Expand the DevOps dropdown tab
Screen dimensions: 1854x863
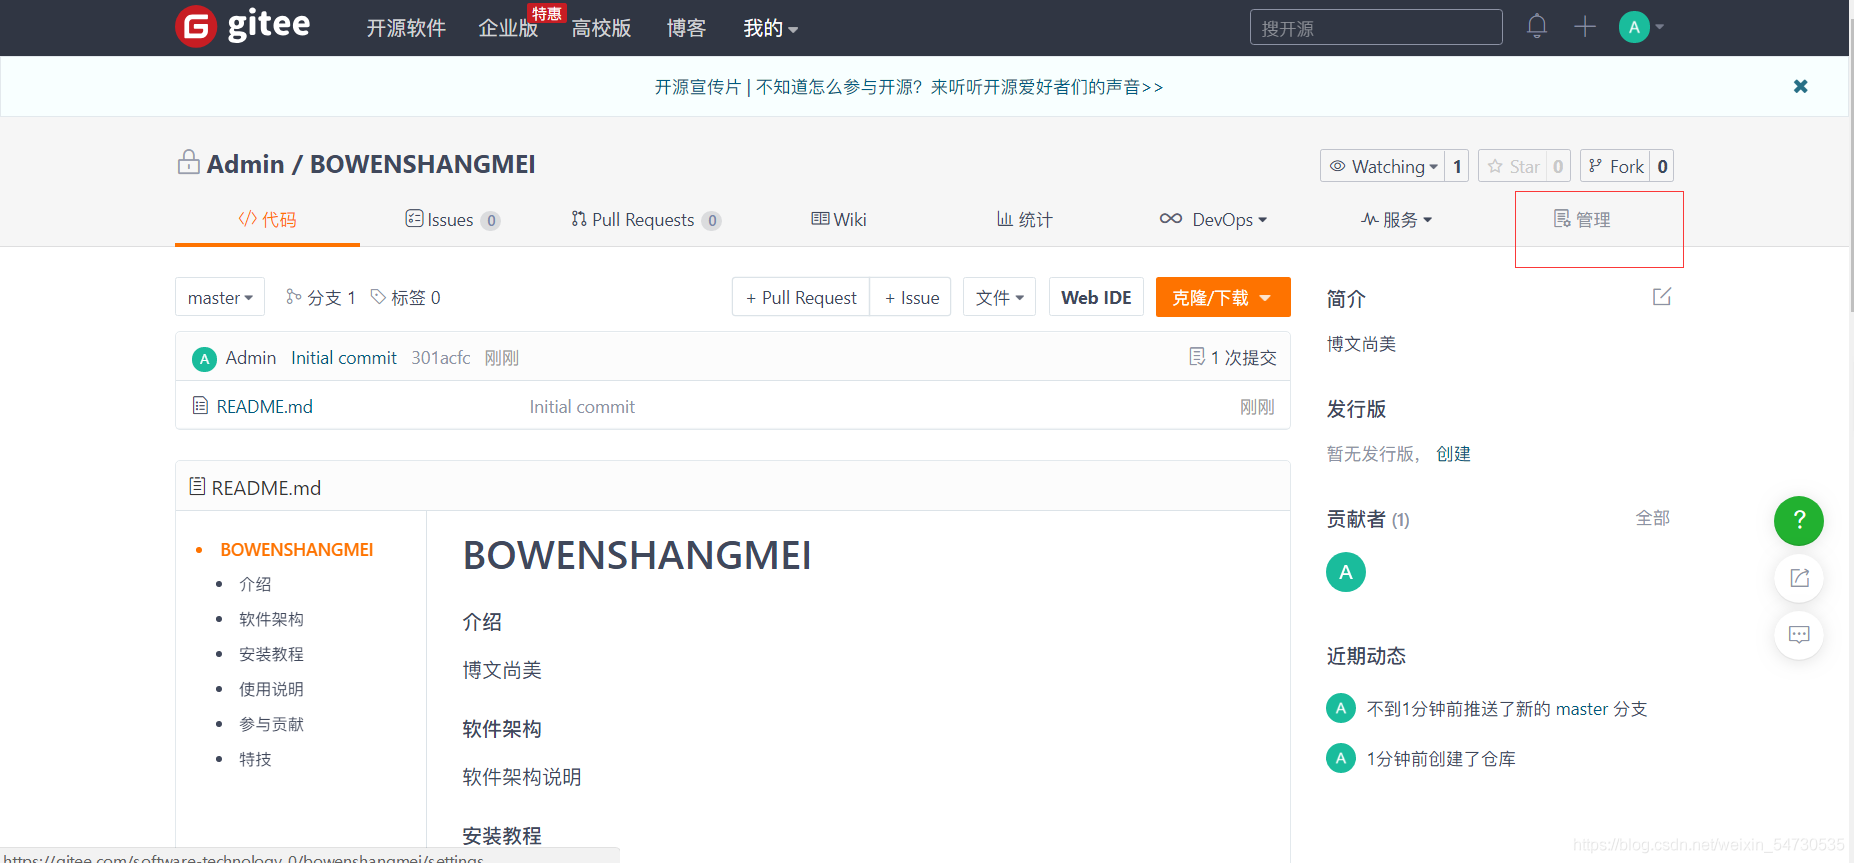(1213, 219)
